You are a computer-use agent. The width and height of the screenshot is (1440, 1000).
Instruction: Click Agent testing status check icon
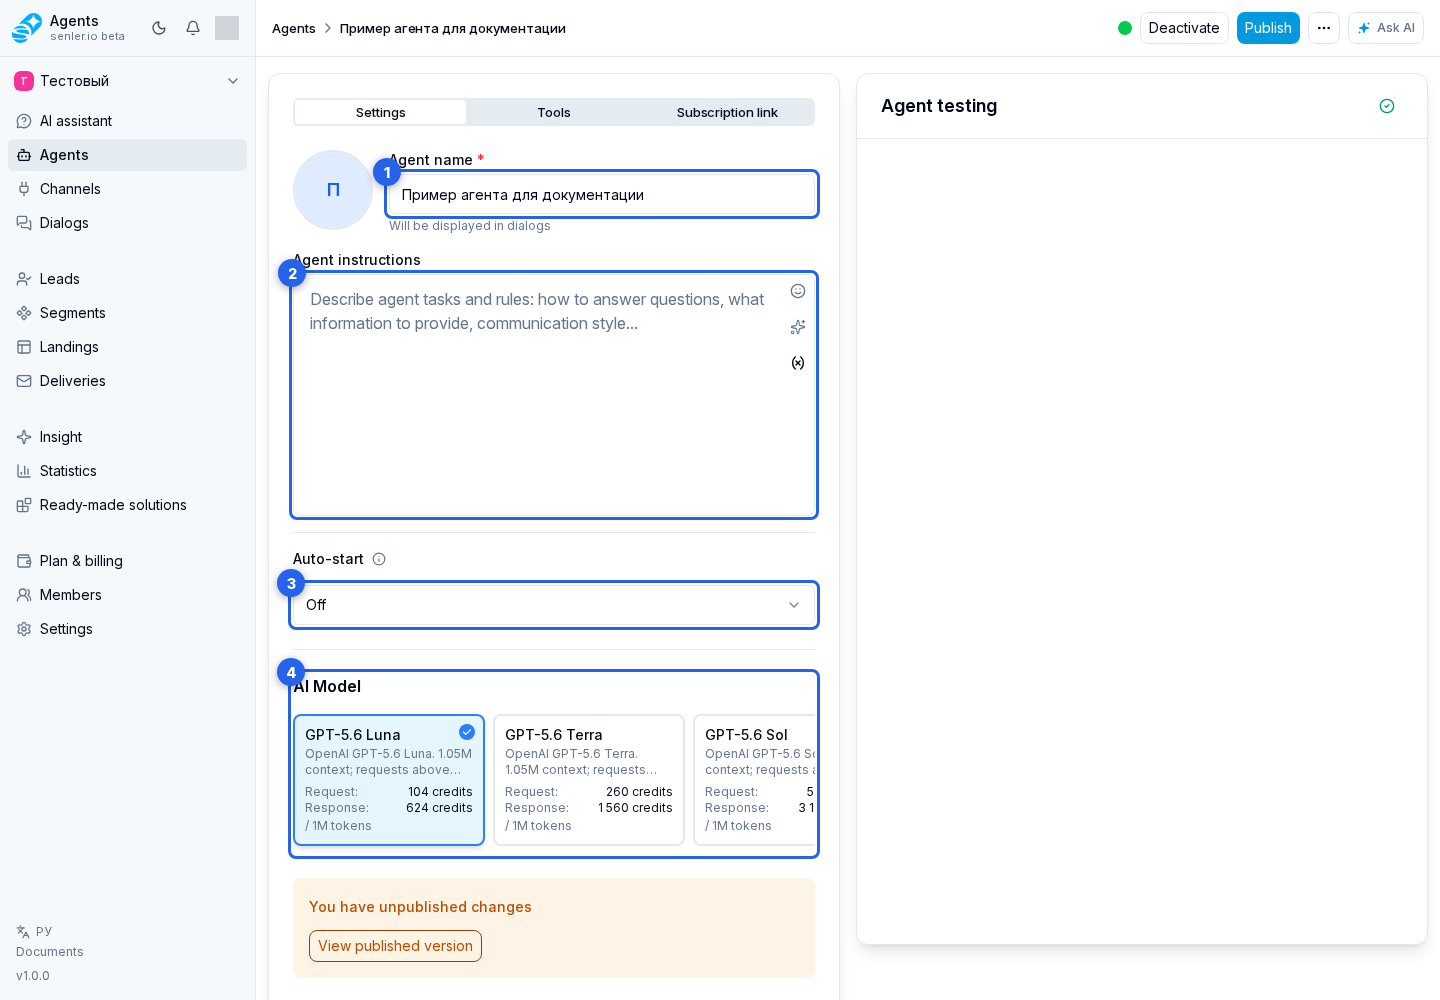tap(1387, 106)
